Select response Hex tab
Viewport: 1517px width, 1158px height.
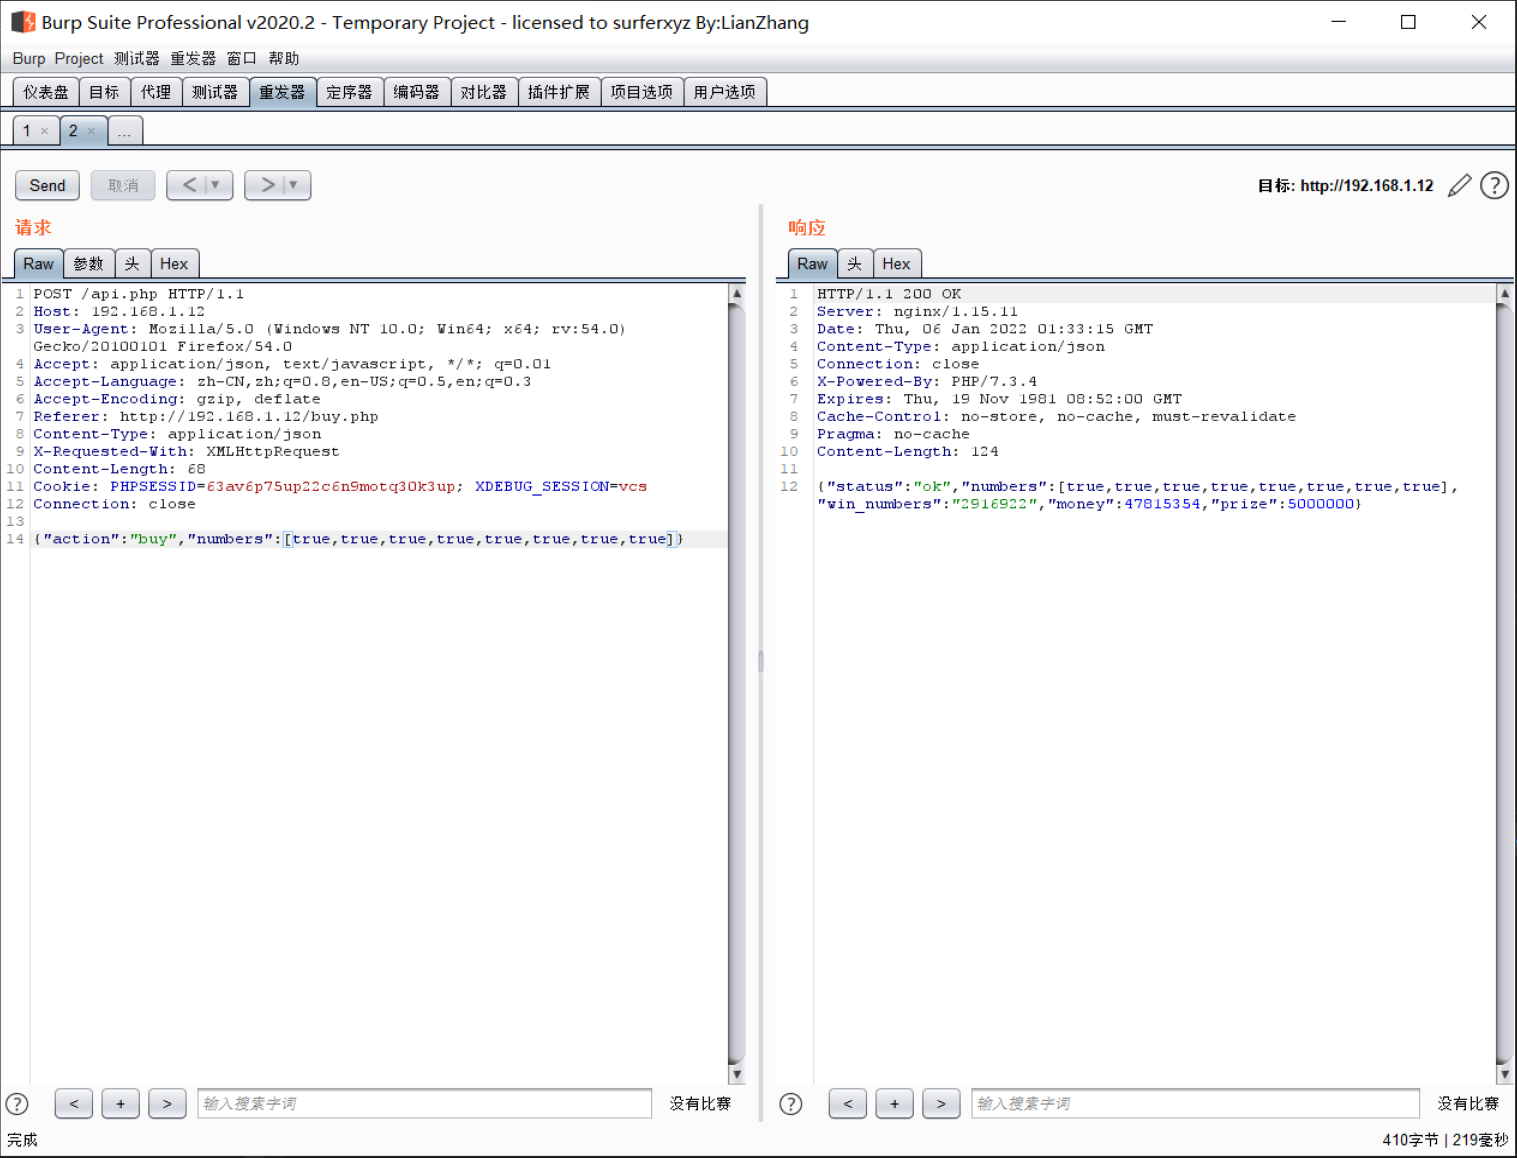(x=896, y=264)
